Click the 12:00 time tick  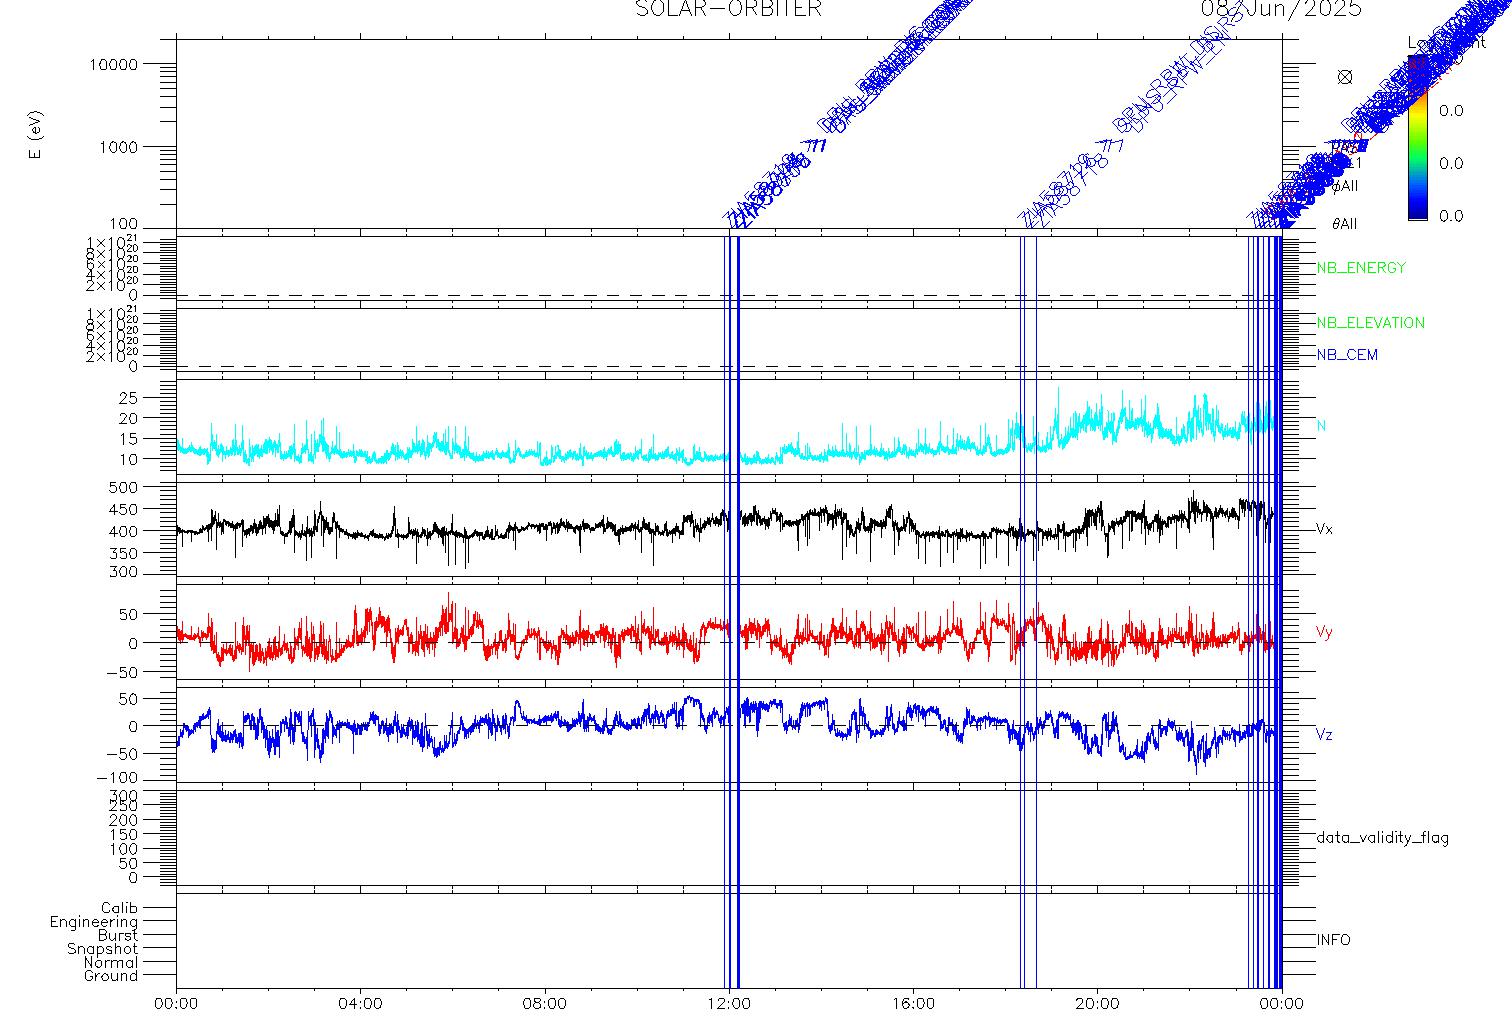(x=729, y=1004)
